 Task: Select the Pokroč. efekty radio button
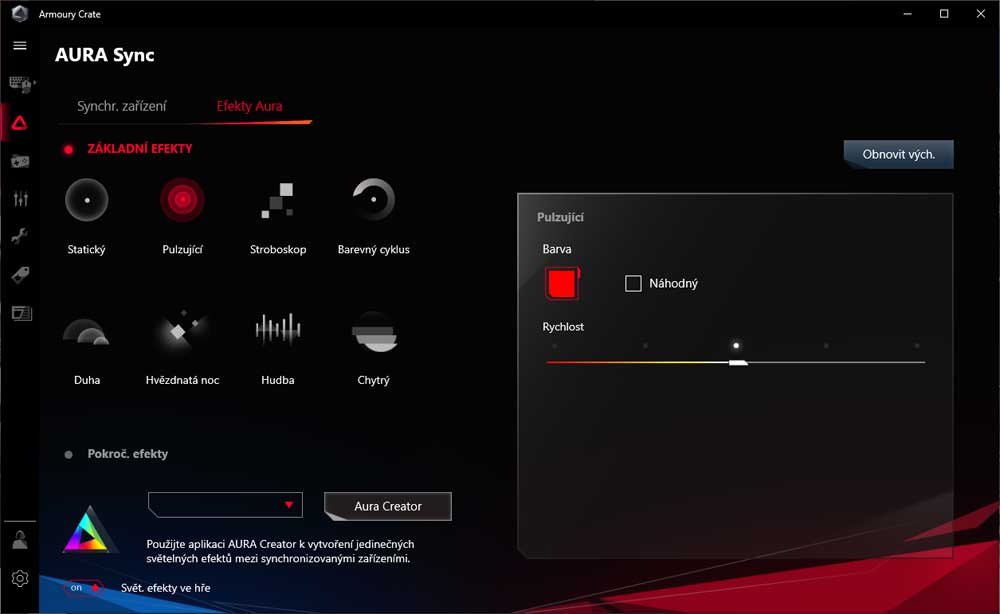point(69,455)
